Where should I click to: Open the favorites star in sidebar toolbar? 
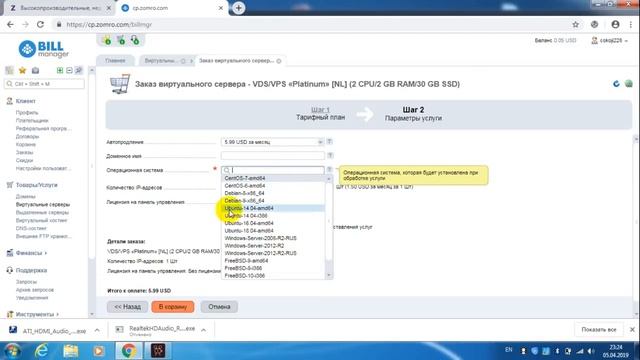pos(22,71)
